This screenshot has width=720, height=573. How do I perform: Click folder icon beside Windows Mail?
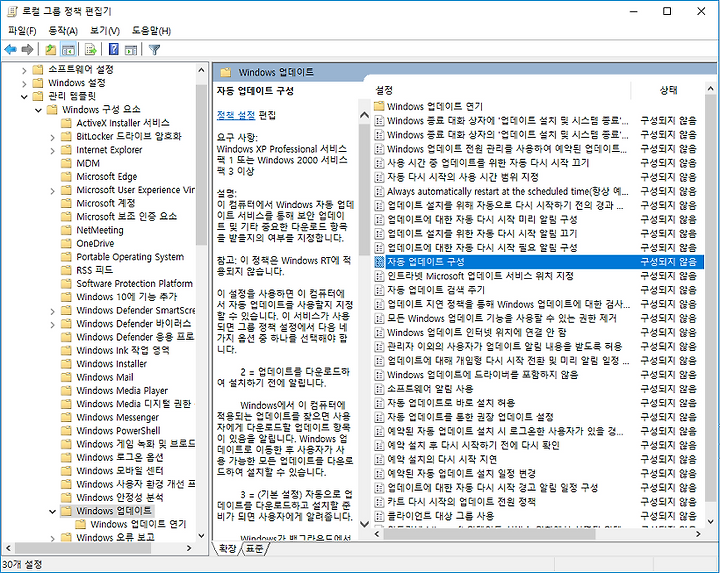coord(67,377)
